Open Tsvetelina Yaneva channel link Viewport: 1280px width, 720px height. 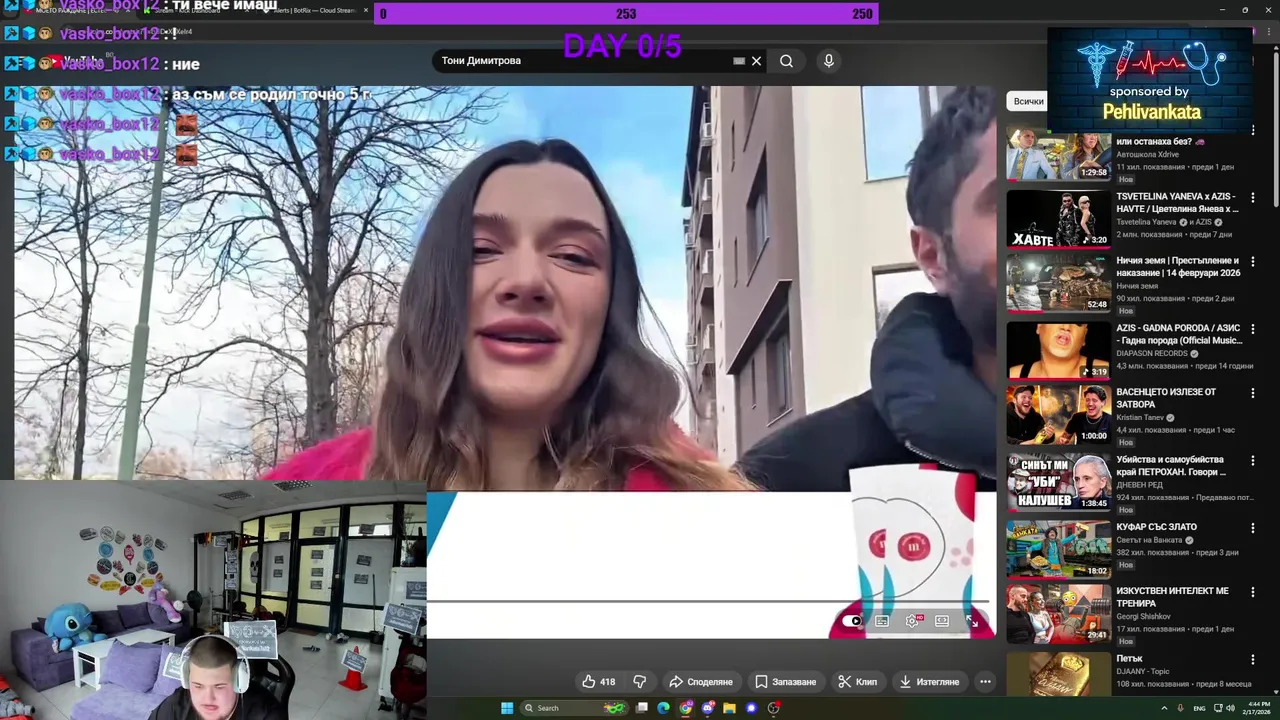(1146, 222)
